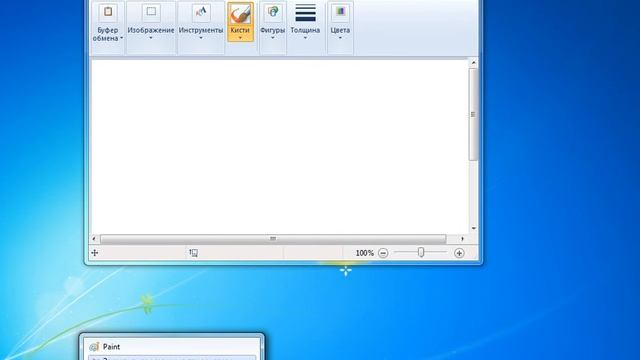The image size is (640, 360).
Task: Click the zoom out minus button
Action: (x=383, y=253)
